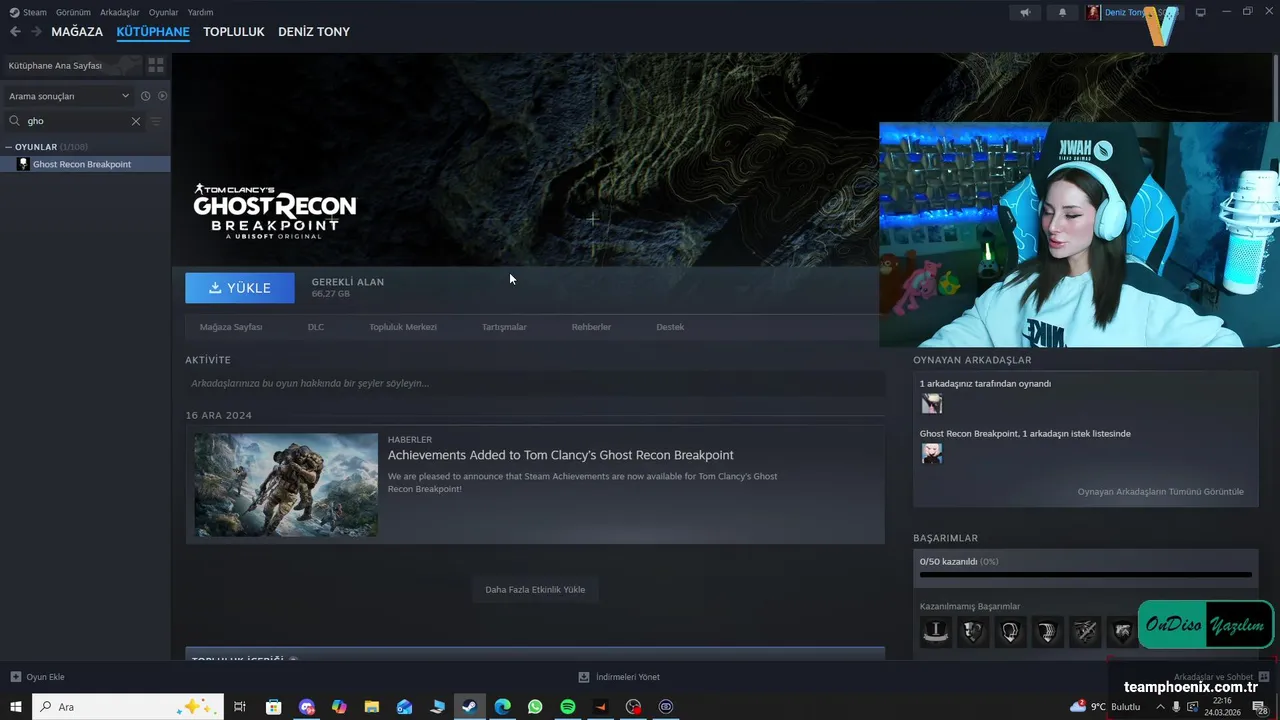Open the '0/50 kazanıldı' achievements summary
The height and width of the screenshot is (720, 1280).
[960, 562]
